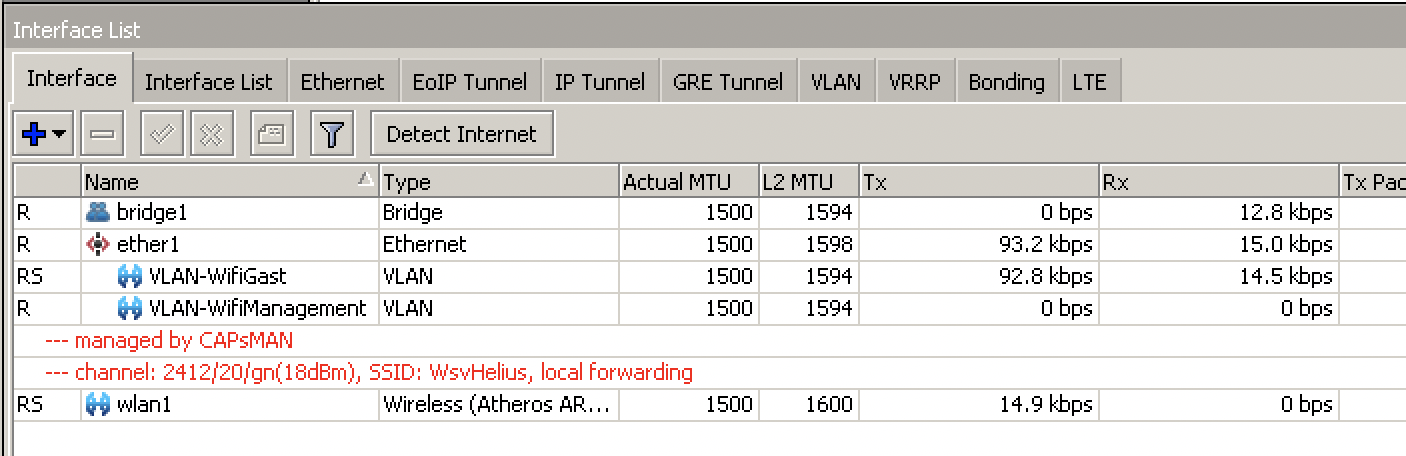Viewport: 1406px width, 456px height.
Task: Select the bridge1 row name
Action: pos(152,212)
